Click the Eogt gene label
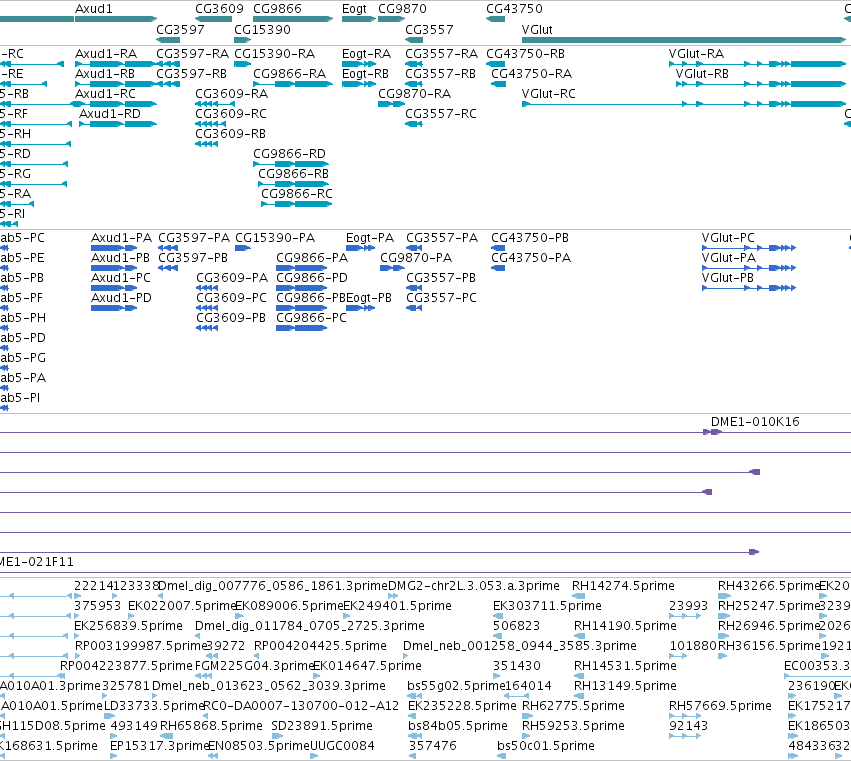This screenshot has width=851, height=761. coord(354,9)
